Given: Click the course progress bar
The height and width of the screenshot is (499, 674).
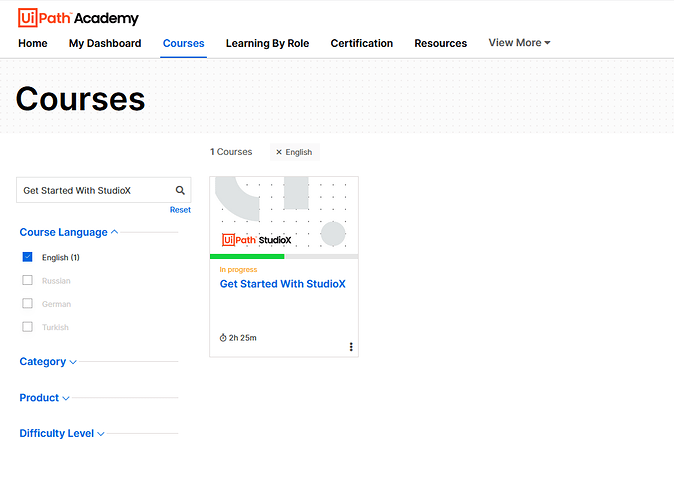Looking at the screenshot, I should 284,257.
